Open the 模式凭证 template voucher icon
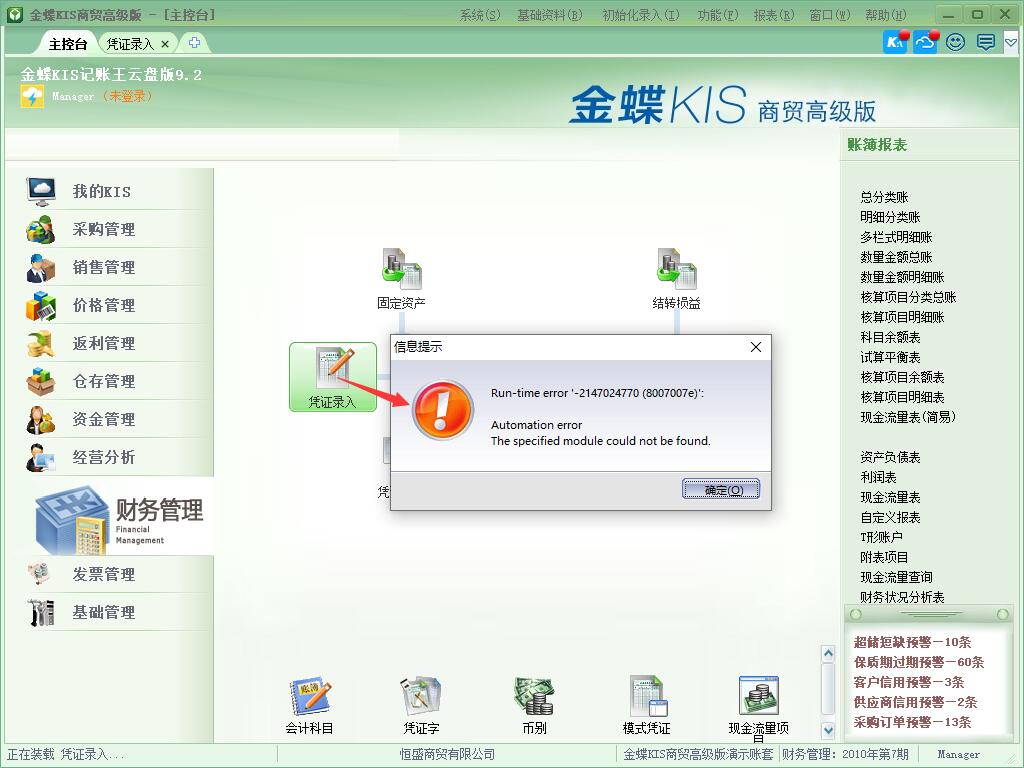 647,705
